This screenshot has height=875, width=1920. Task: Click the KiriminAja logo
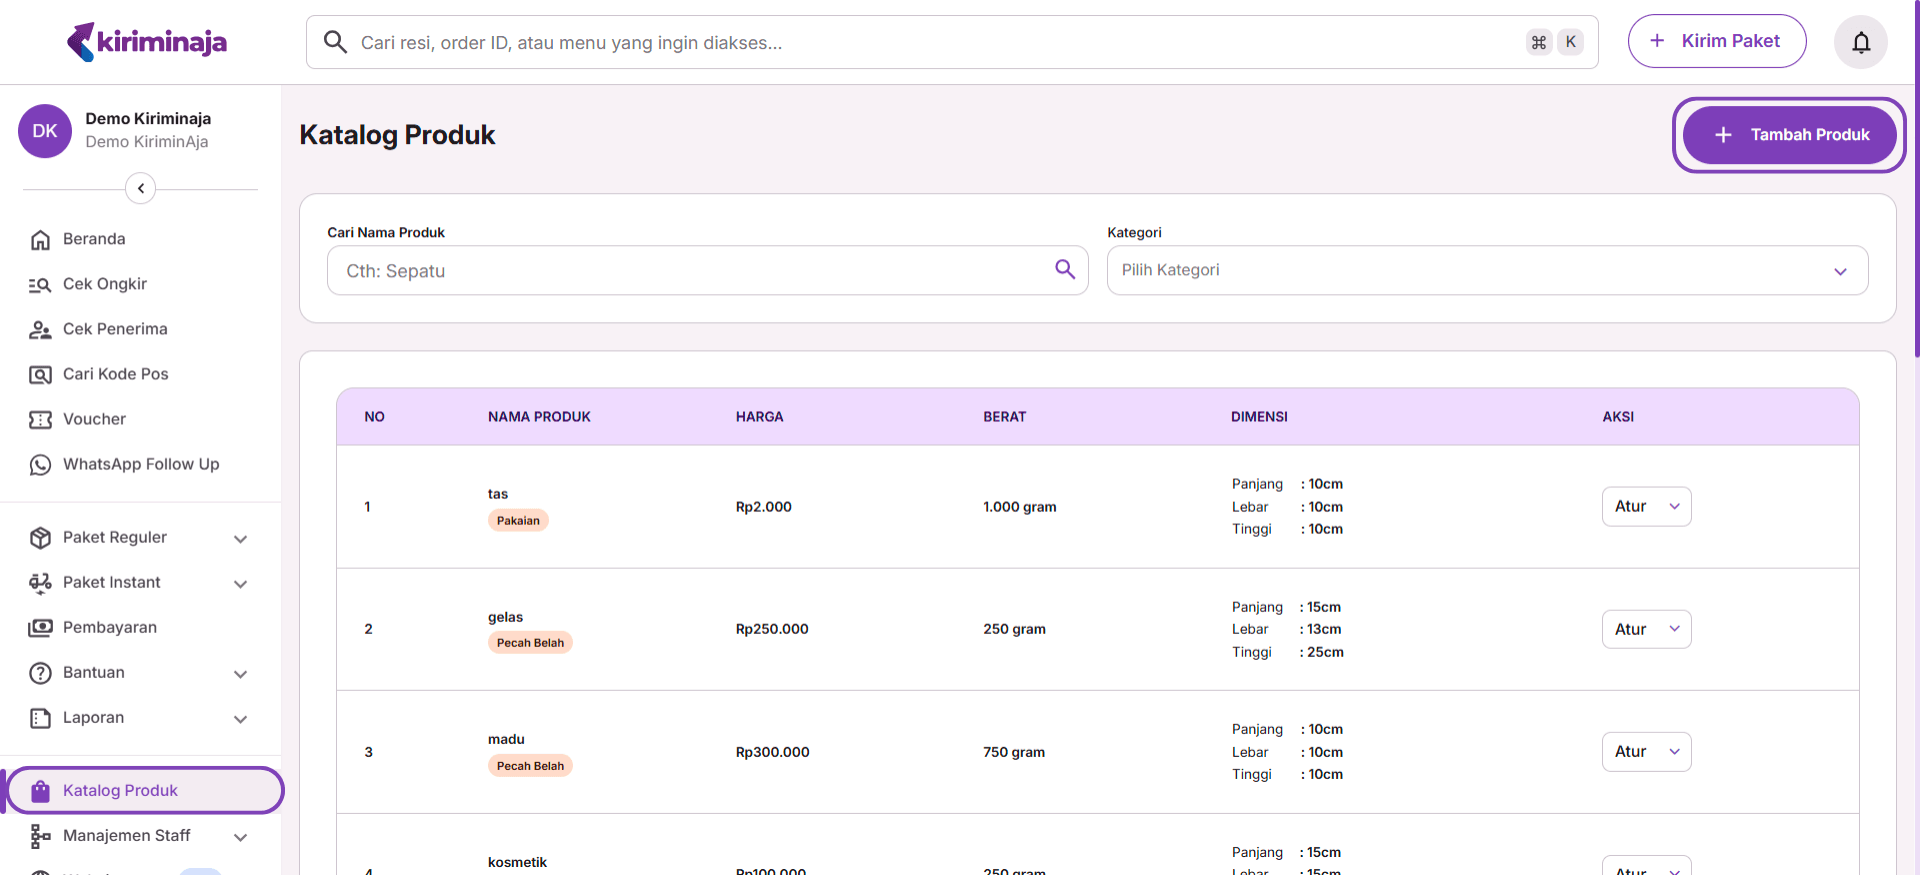point(147,42)
